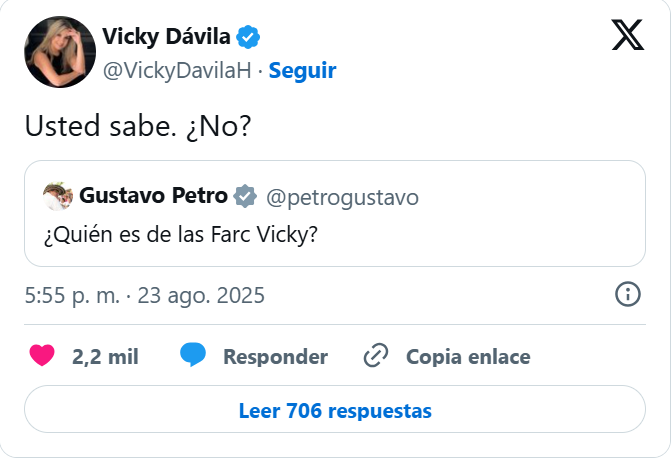Open the tweet info circle icon

(627, 296)
